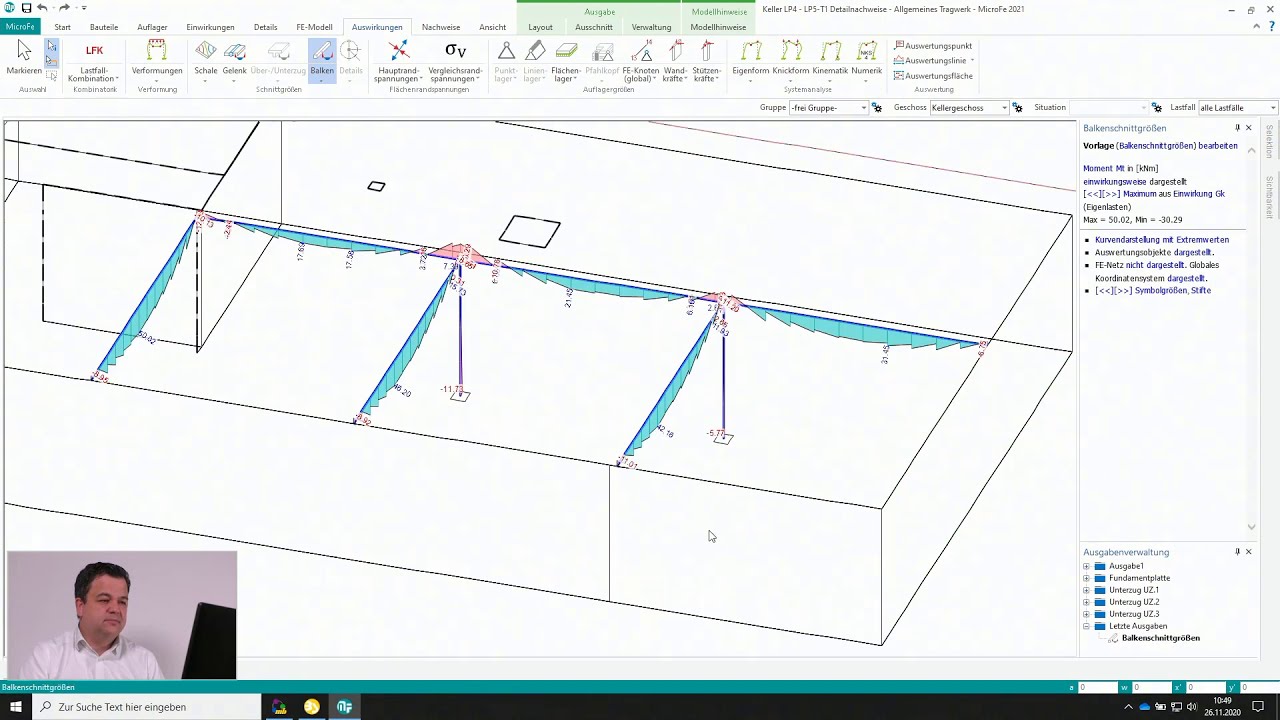Image resolution: width=1280 pixels, height=720 pixels.
Task: Undo the last action
Action: tap(42, 8)
